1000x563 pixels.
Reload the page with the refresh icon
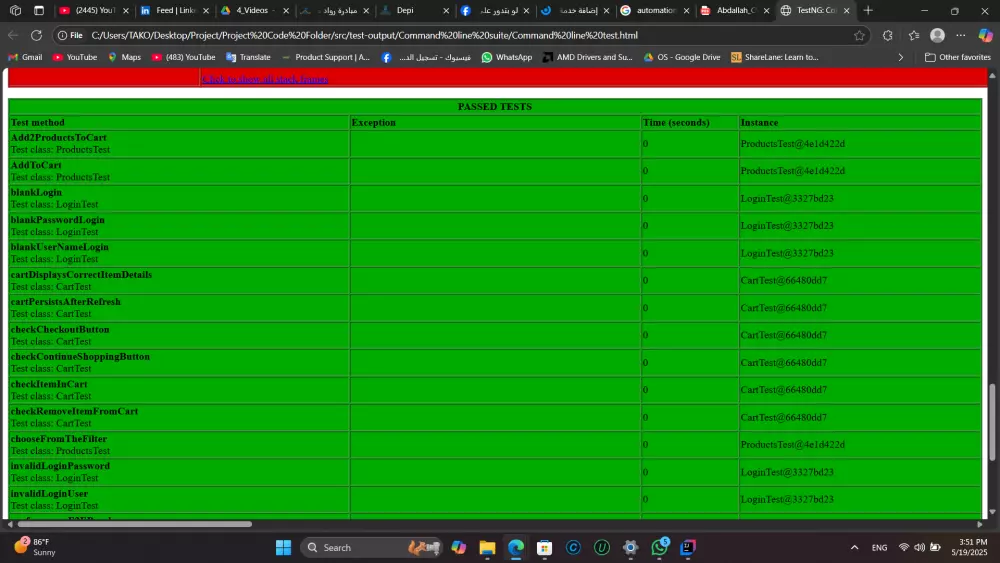point(36,35)
